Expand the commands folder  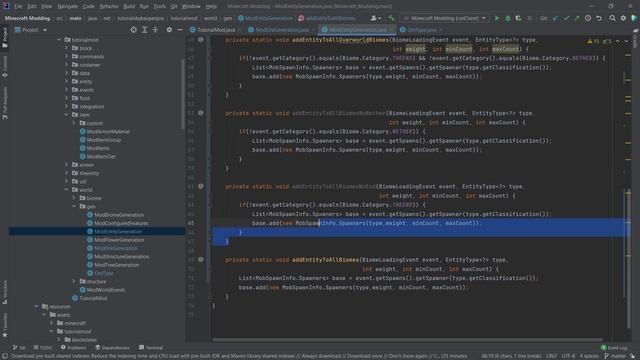point(67,56)
